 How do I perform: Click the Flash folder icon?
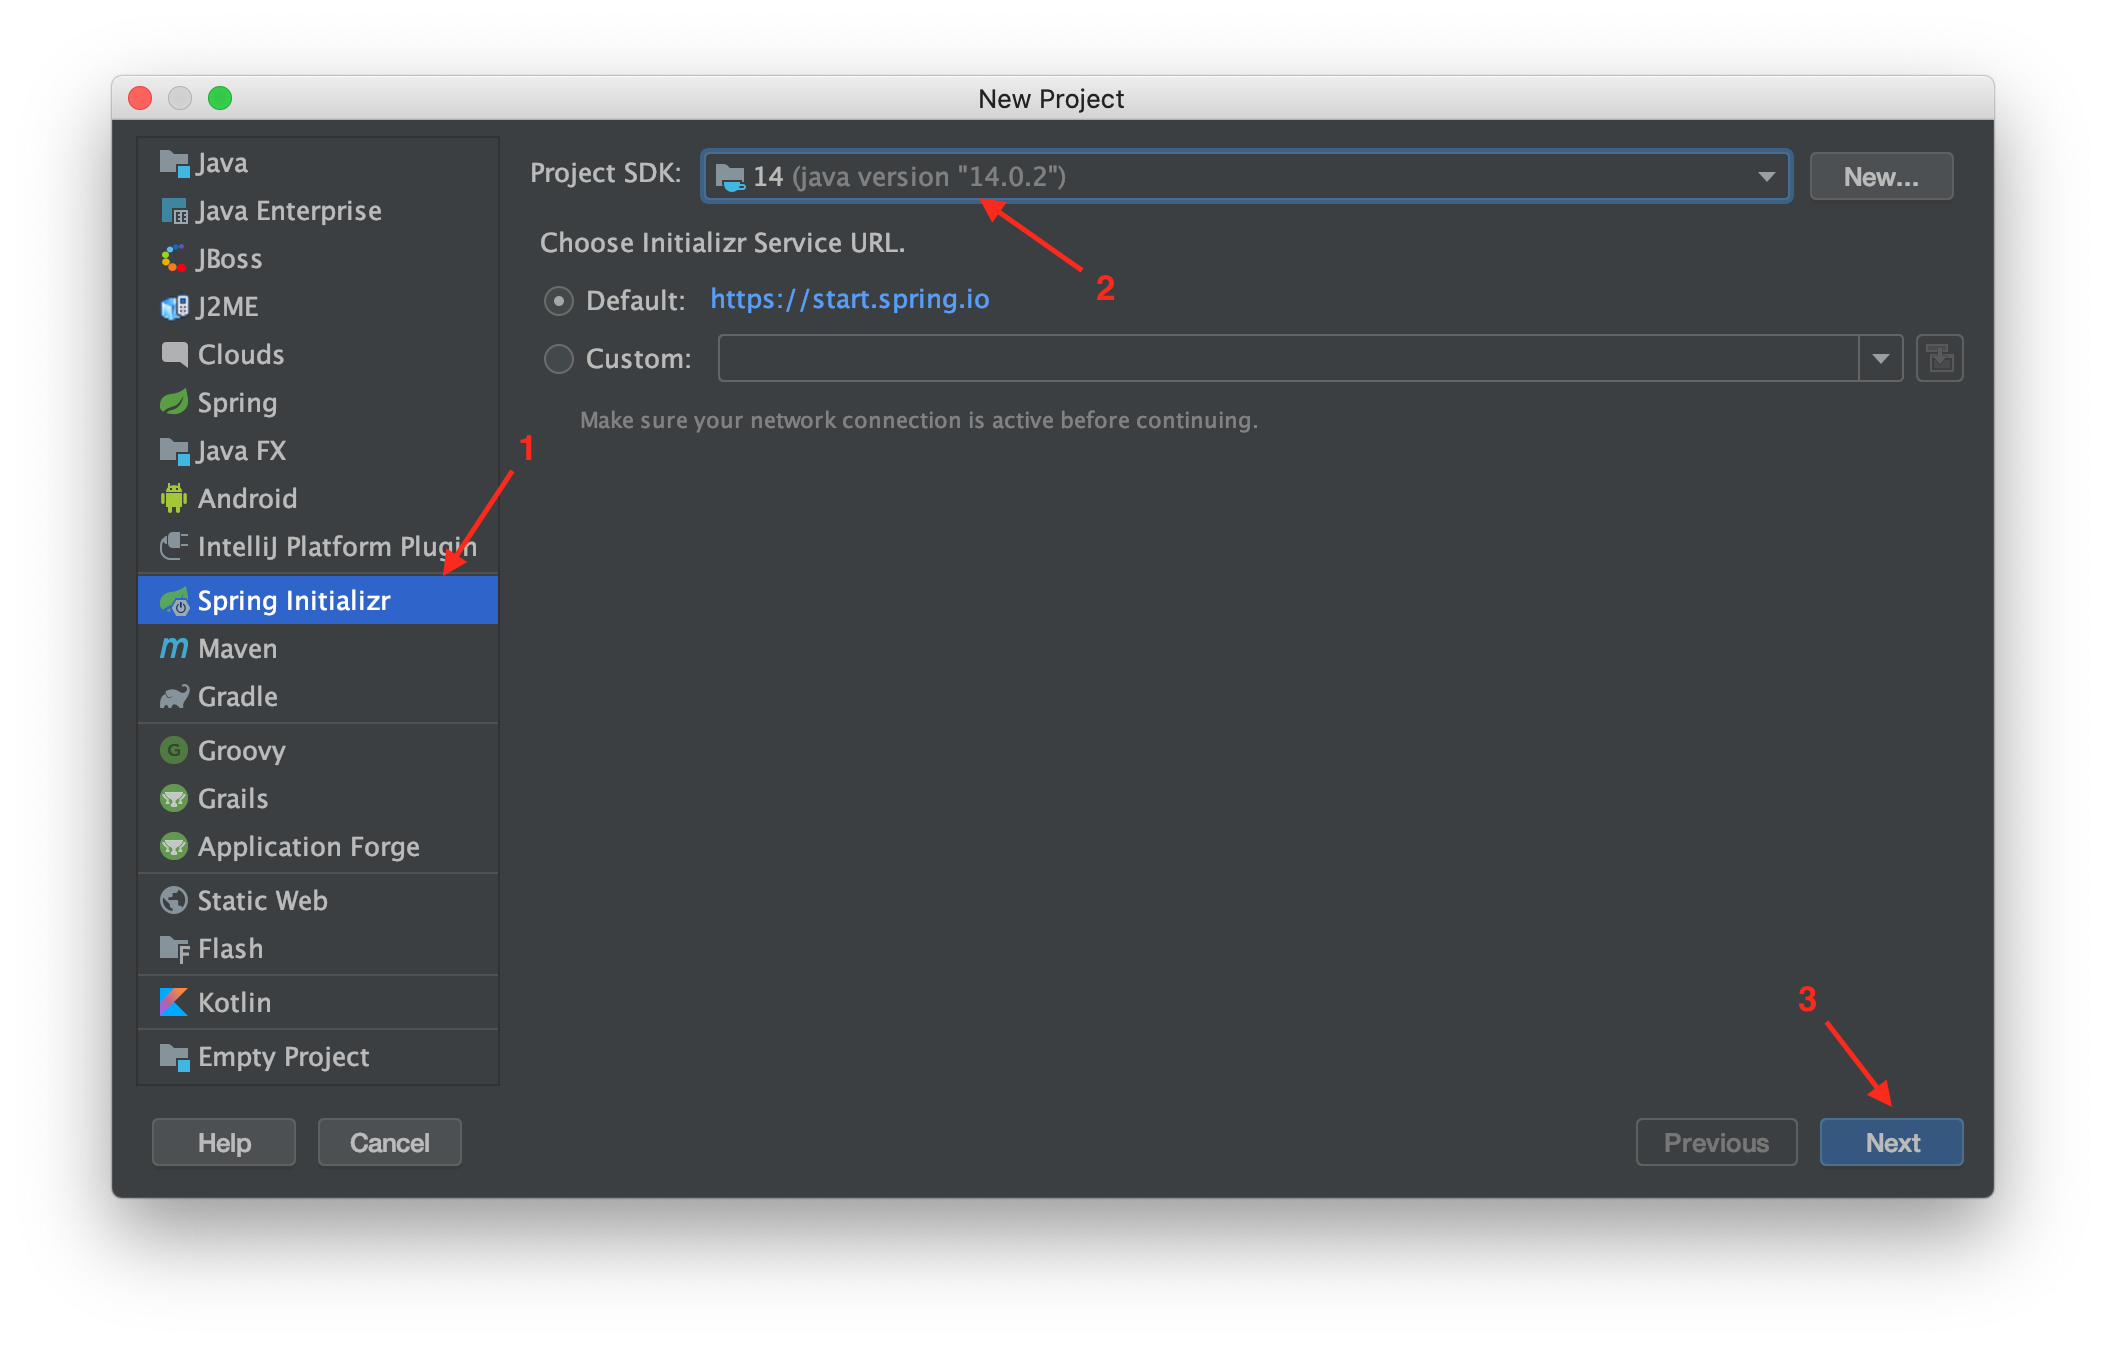(x=174, y=949)
